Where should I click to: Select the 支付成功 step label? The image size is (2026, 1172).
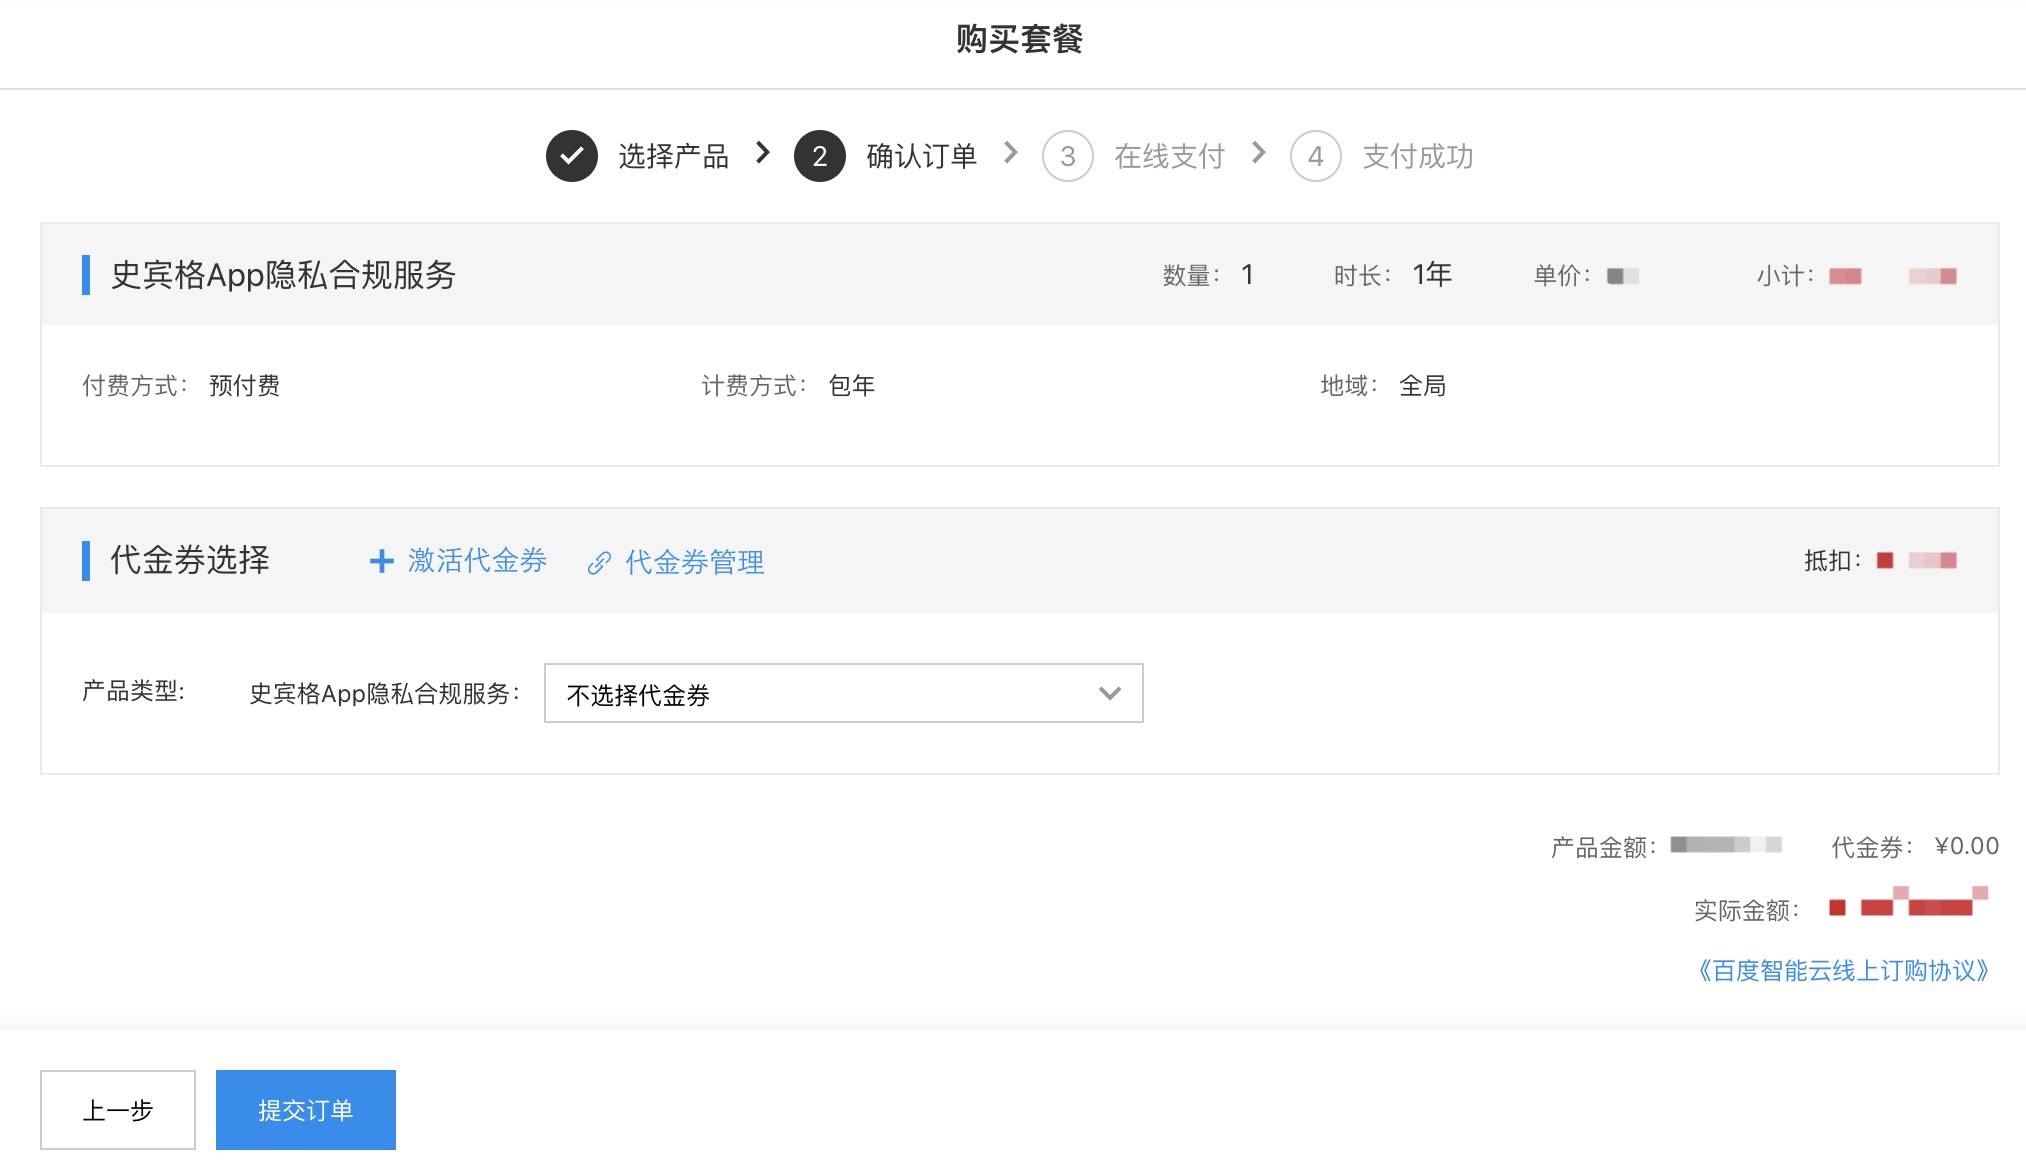1418,156
